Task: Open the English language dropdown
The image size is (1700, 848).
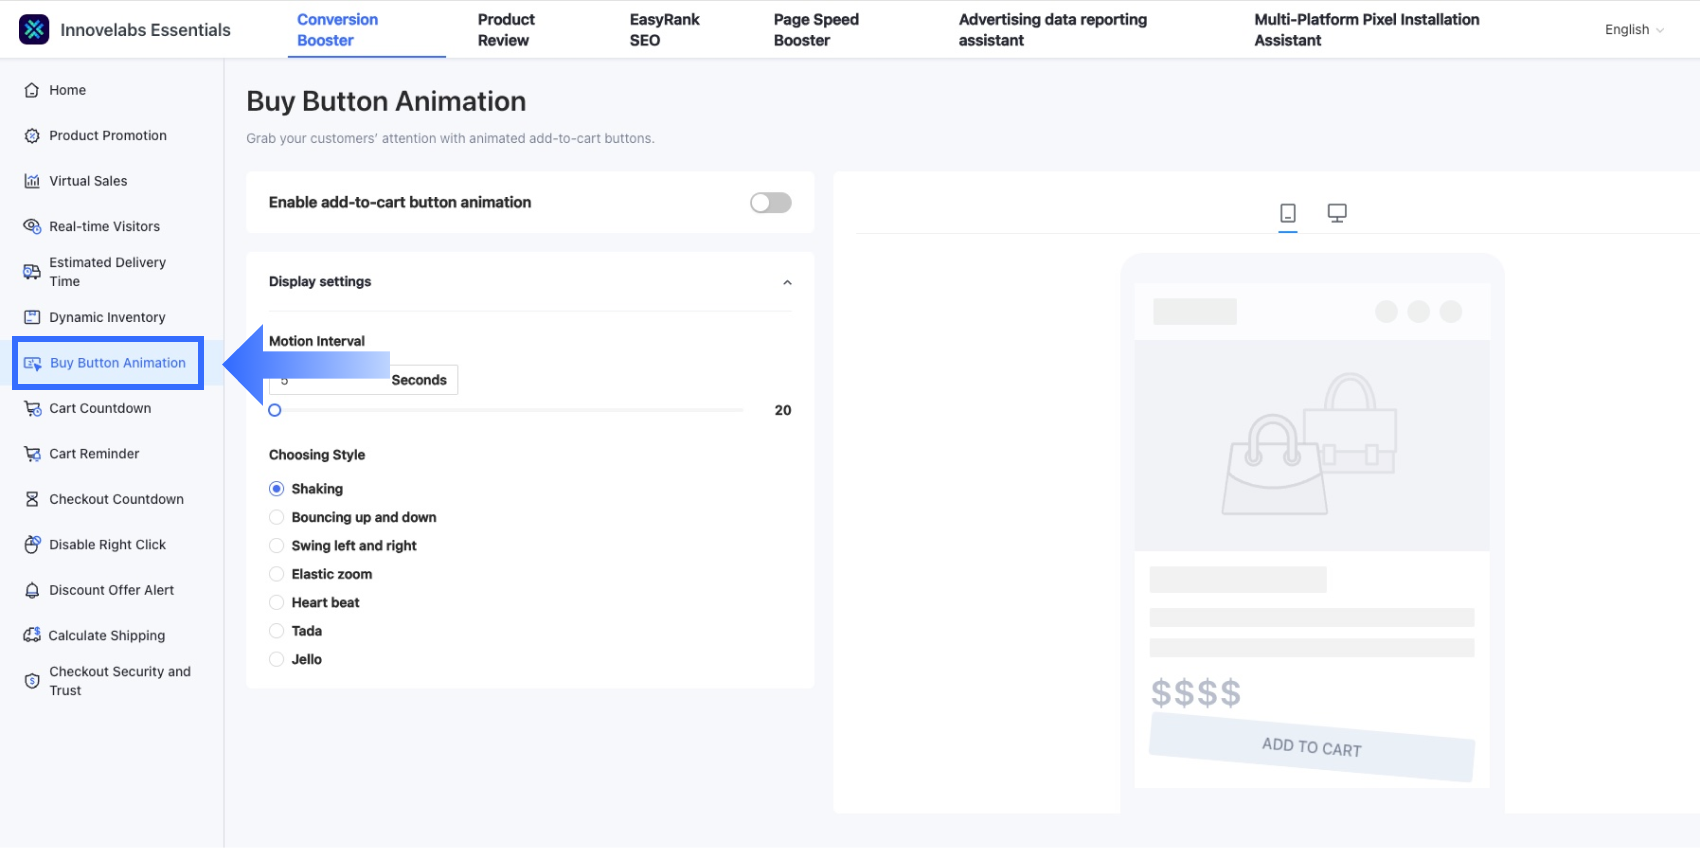Action: coord(1634,30)
